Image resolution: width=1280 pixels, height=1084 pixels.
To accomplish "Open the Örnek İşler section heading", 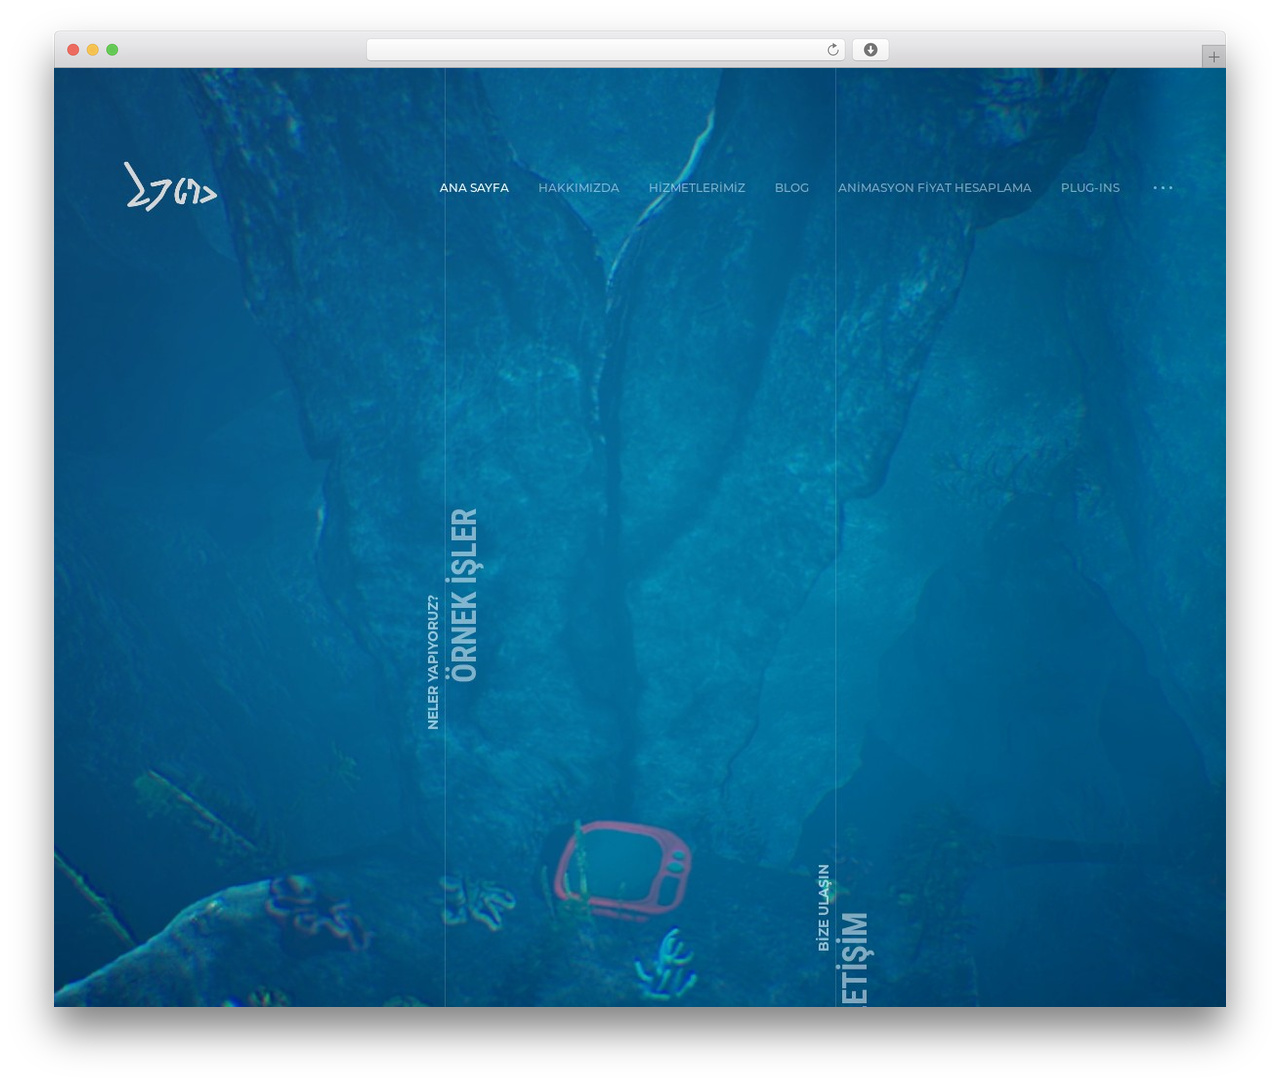I will [465, 595].
